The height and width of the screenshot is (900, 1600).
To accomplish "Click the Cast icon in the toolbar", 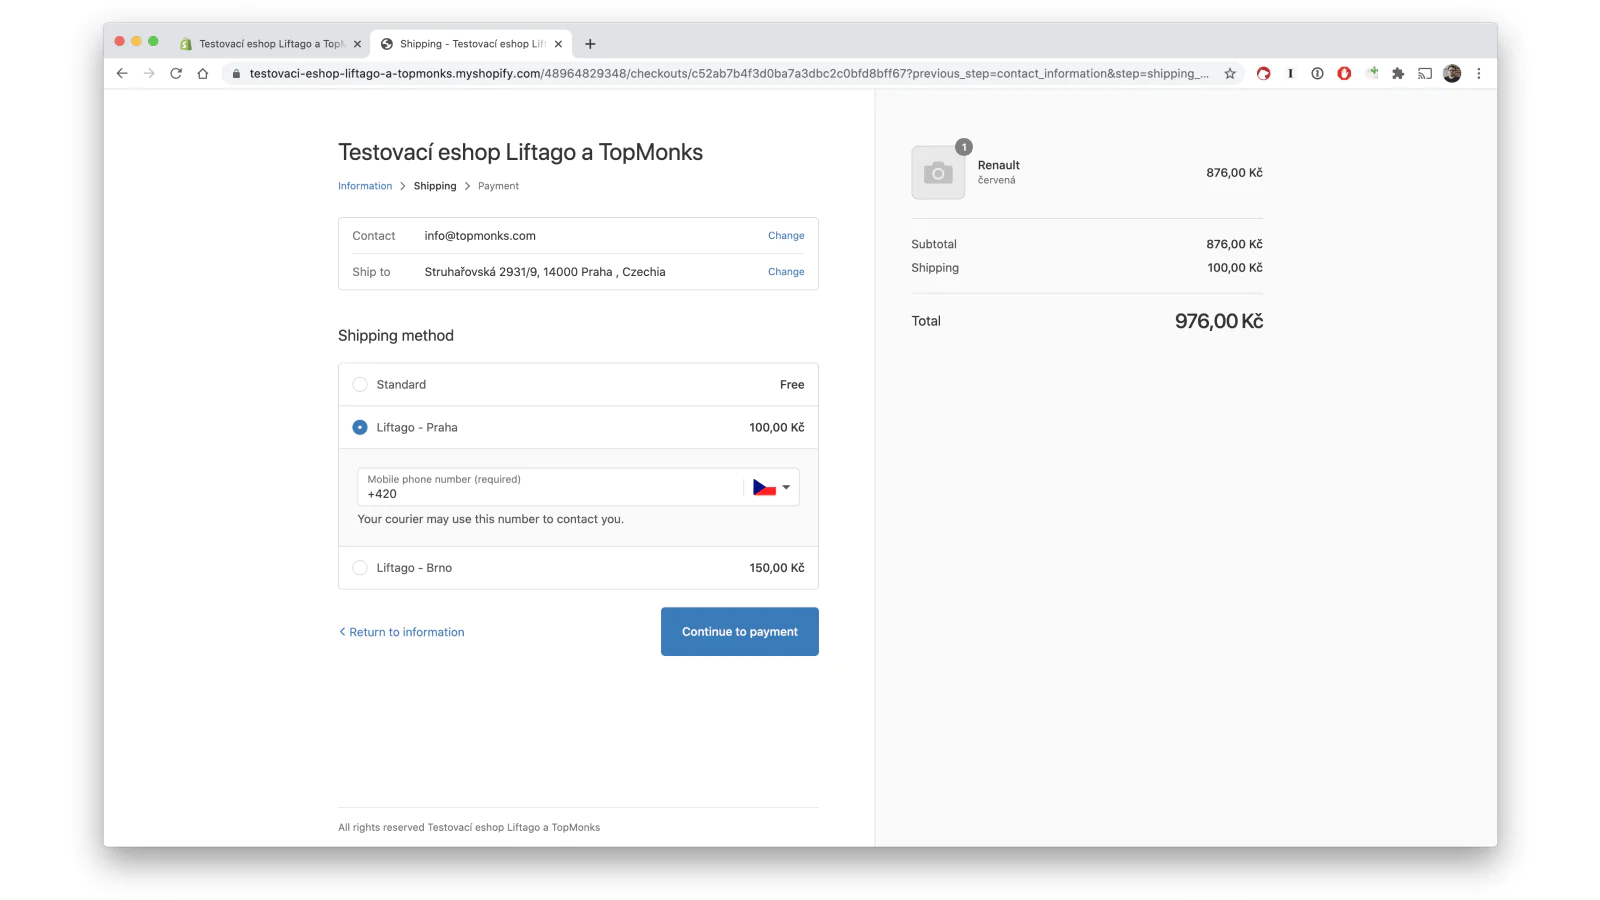I will (x=1425, y=73).
